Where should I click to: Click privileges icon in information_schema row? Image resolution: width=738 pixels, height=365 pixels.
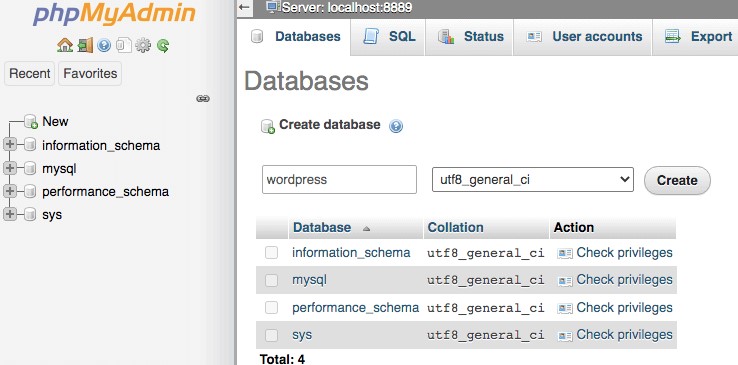click(x=565, y=254)
